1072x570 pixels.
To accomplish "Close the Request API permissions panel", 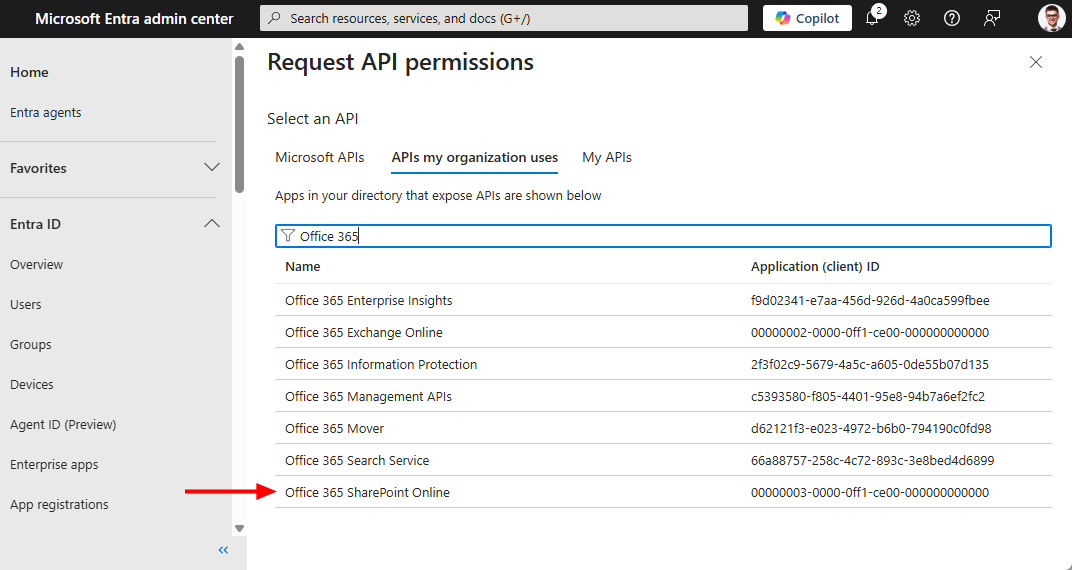I will coord(1036,62).
